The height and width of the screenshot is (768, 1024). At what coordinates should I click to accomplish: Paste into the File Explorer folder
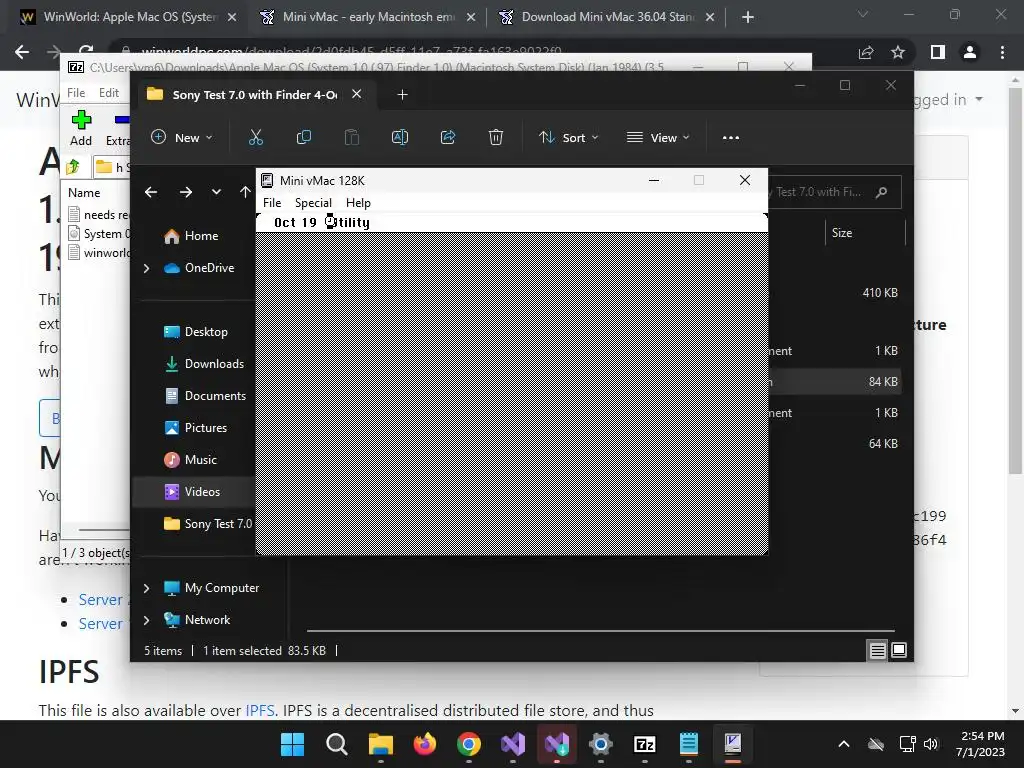click(x=352, y=138)
